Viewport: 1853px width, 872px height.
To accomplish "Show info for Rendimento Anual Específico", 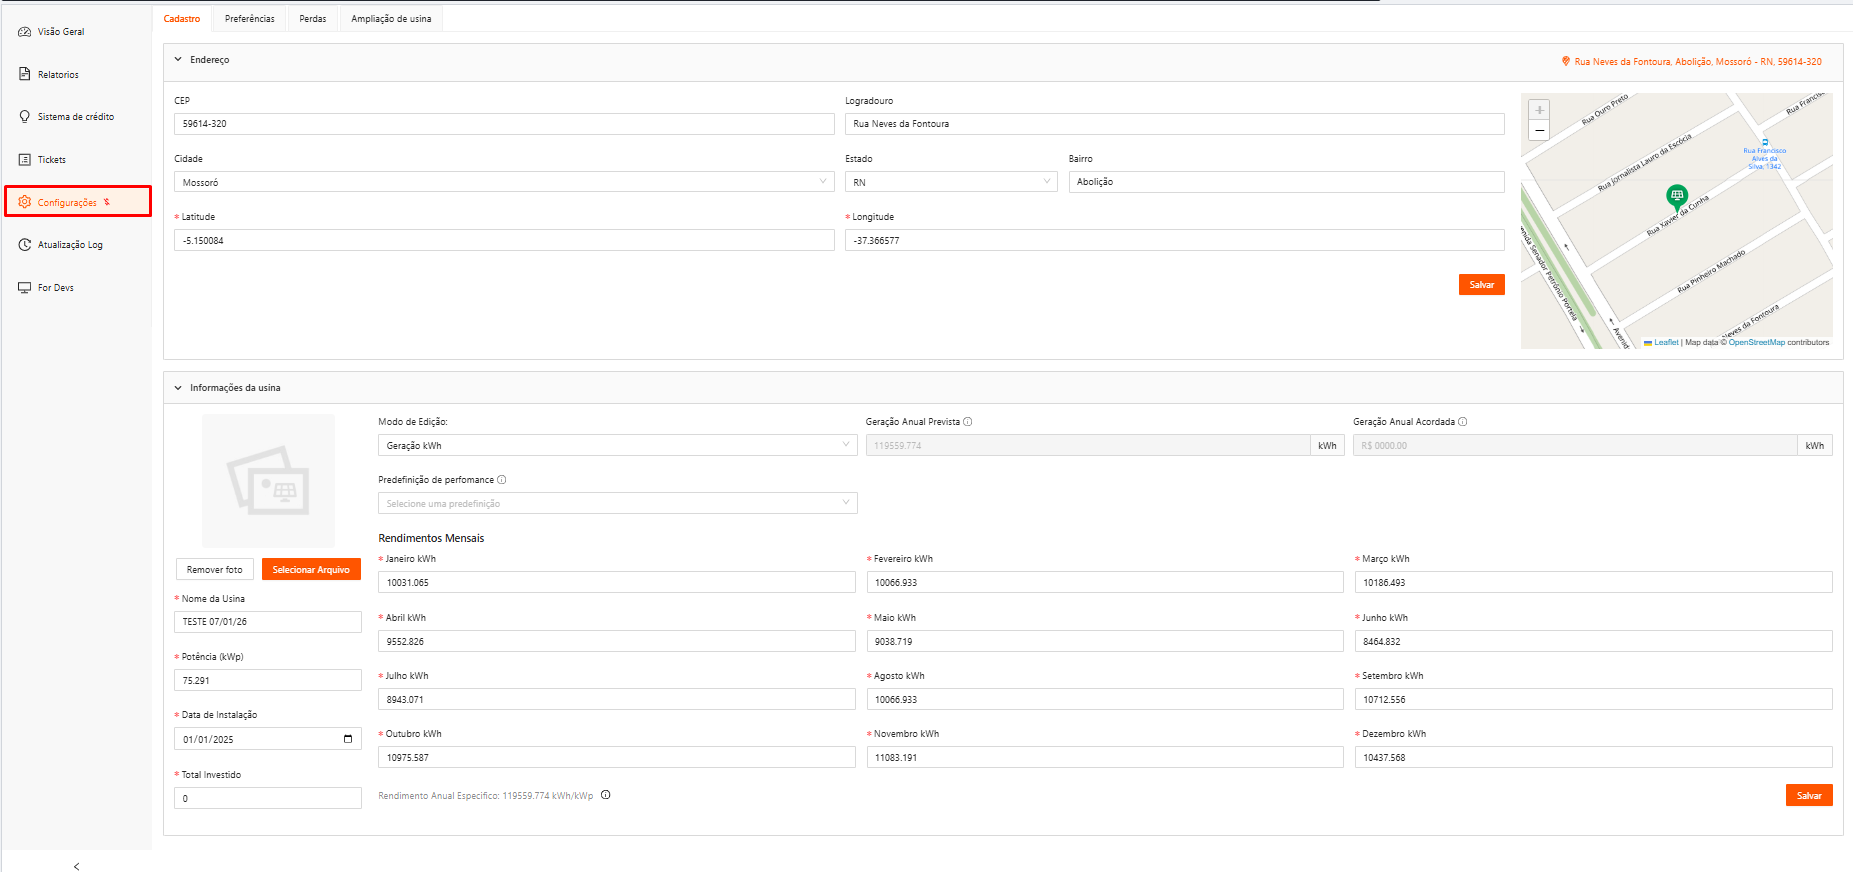I will pos(606,795).
